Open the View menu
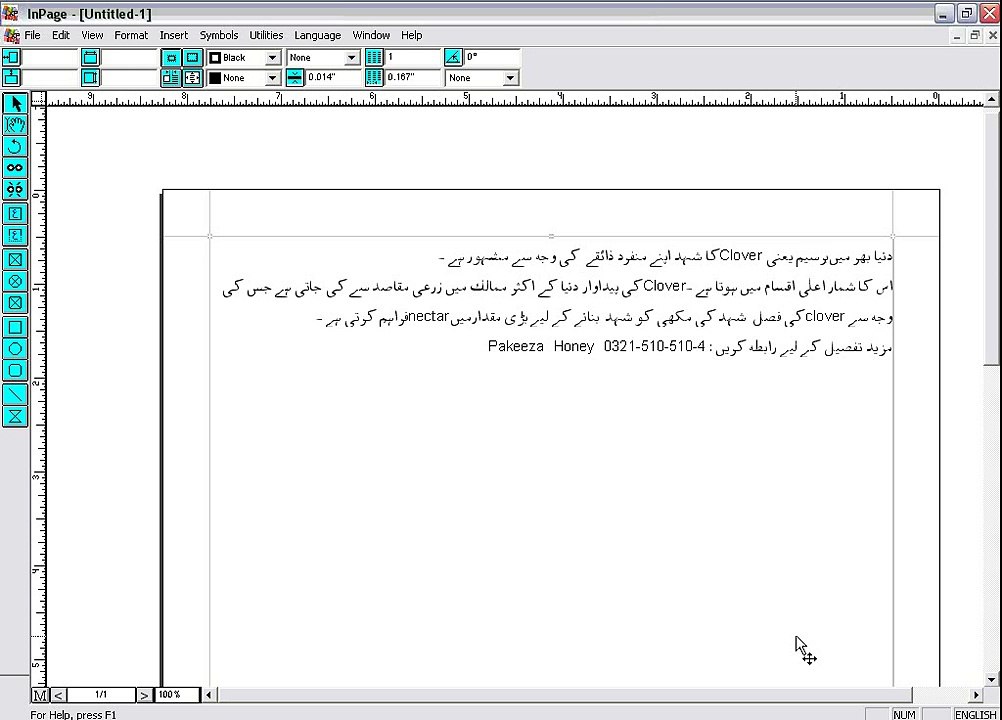Viewport: 1002px width, 720px height. click(x=92, y=35)
